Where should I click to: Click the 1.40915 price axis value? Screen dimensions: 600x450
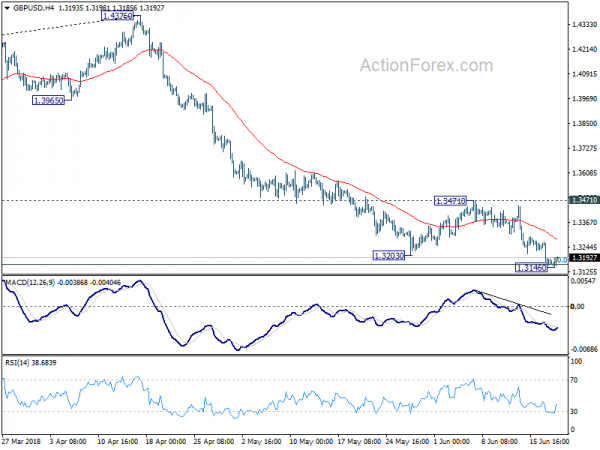tap(584, 74)
